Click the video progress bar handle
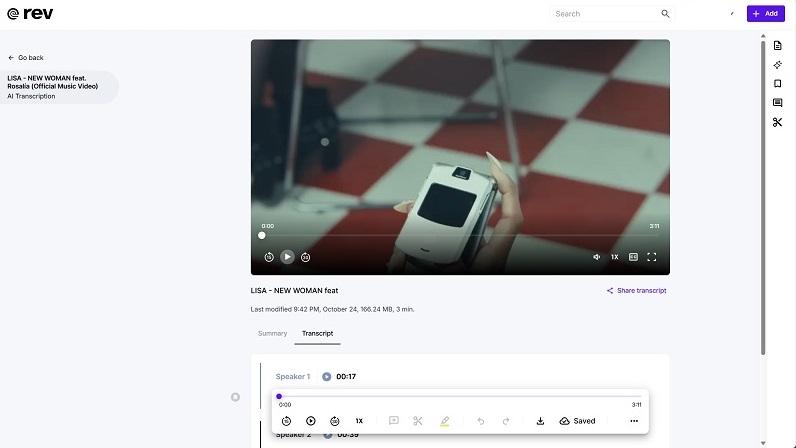This screenshot has height=448, width=796. [261, 235]
